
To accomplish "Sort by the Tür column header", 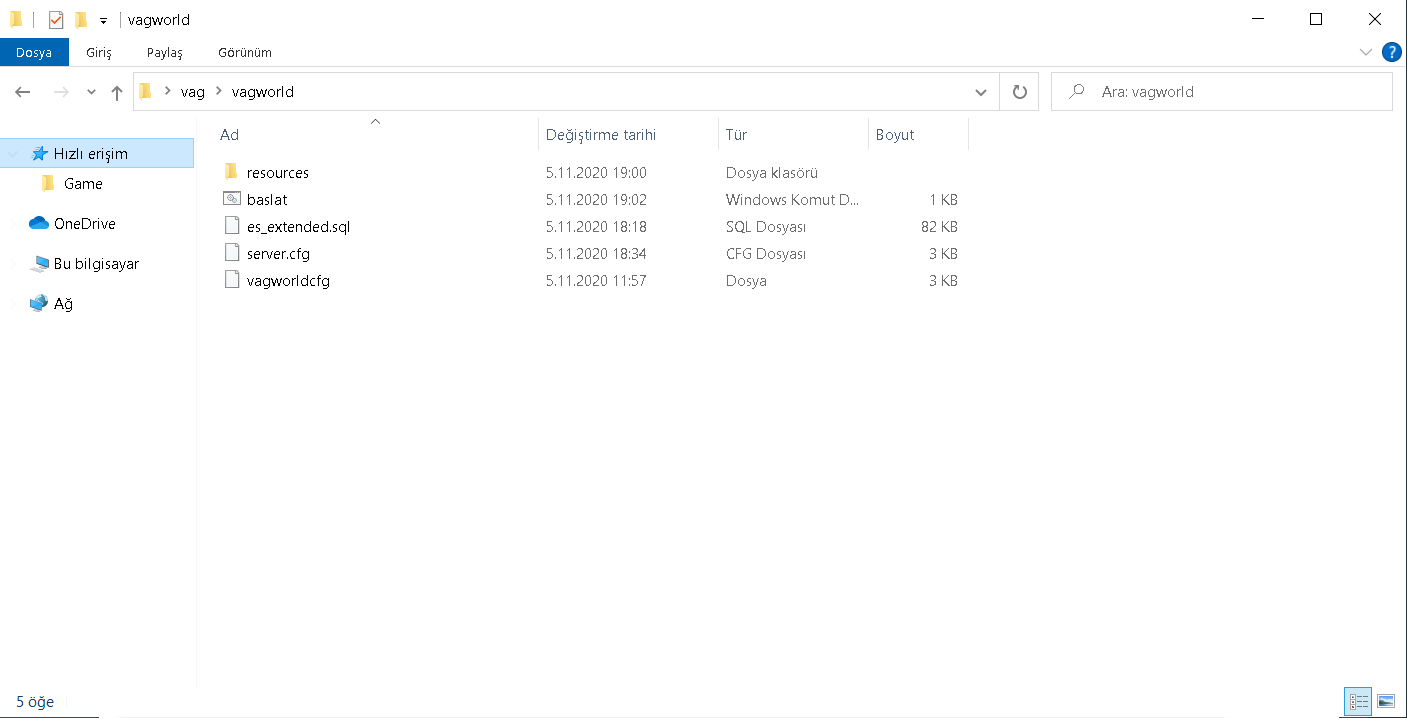I will pyautogui.click(x=793, y=134).
